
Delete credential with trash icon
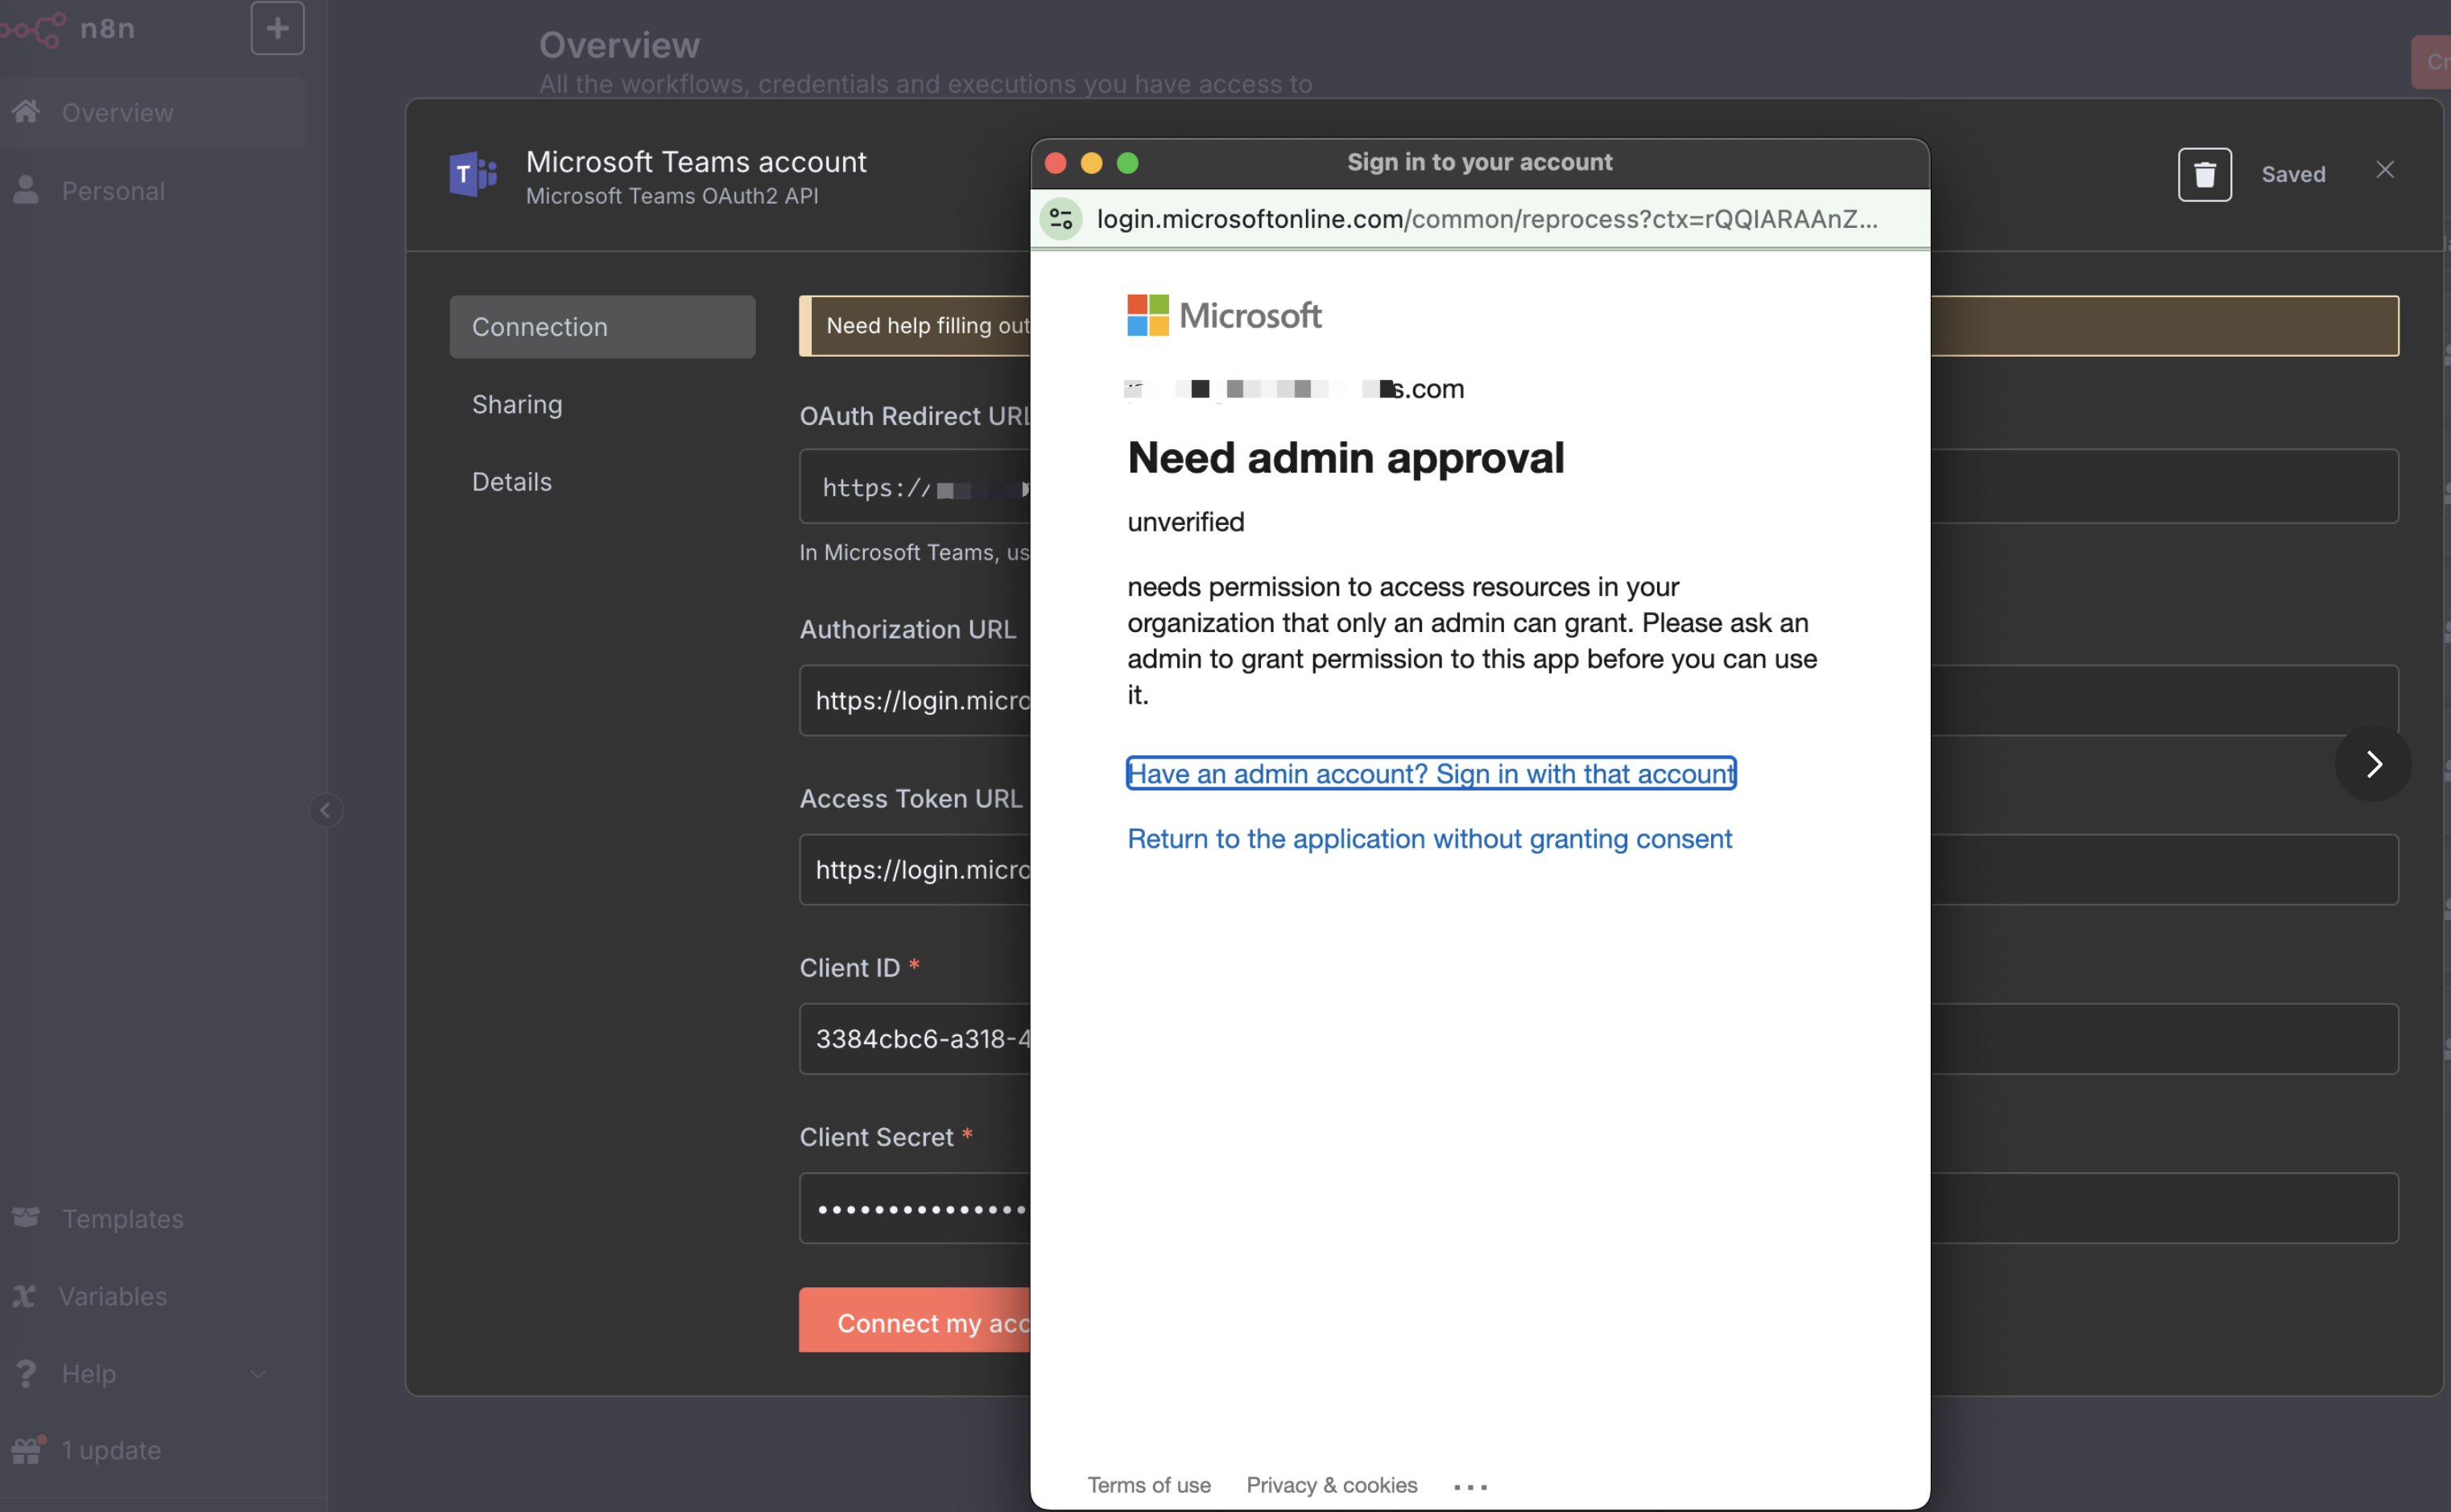(2204, 175)
